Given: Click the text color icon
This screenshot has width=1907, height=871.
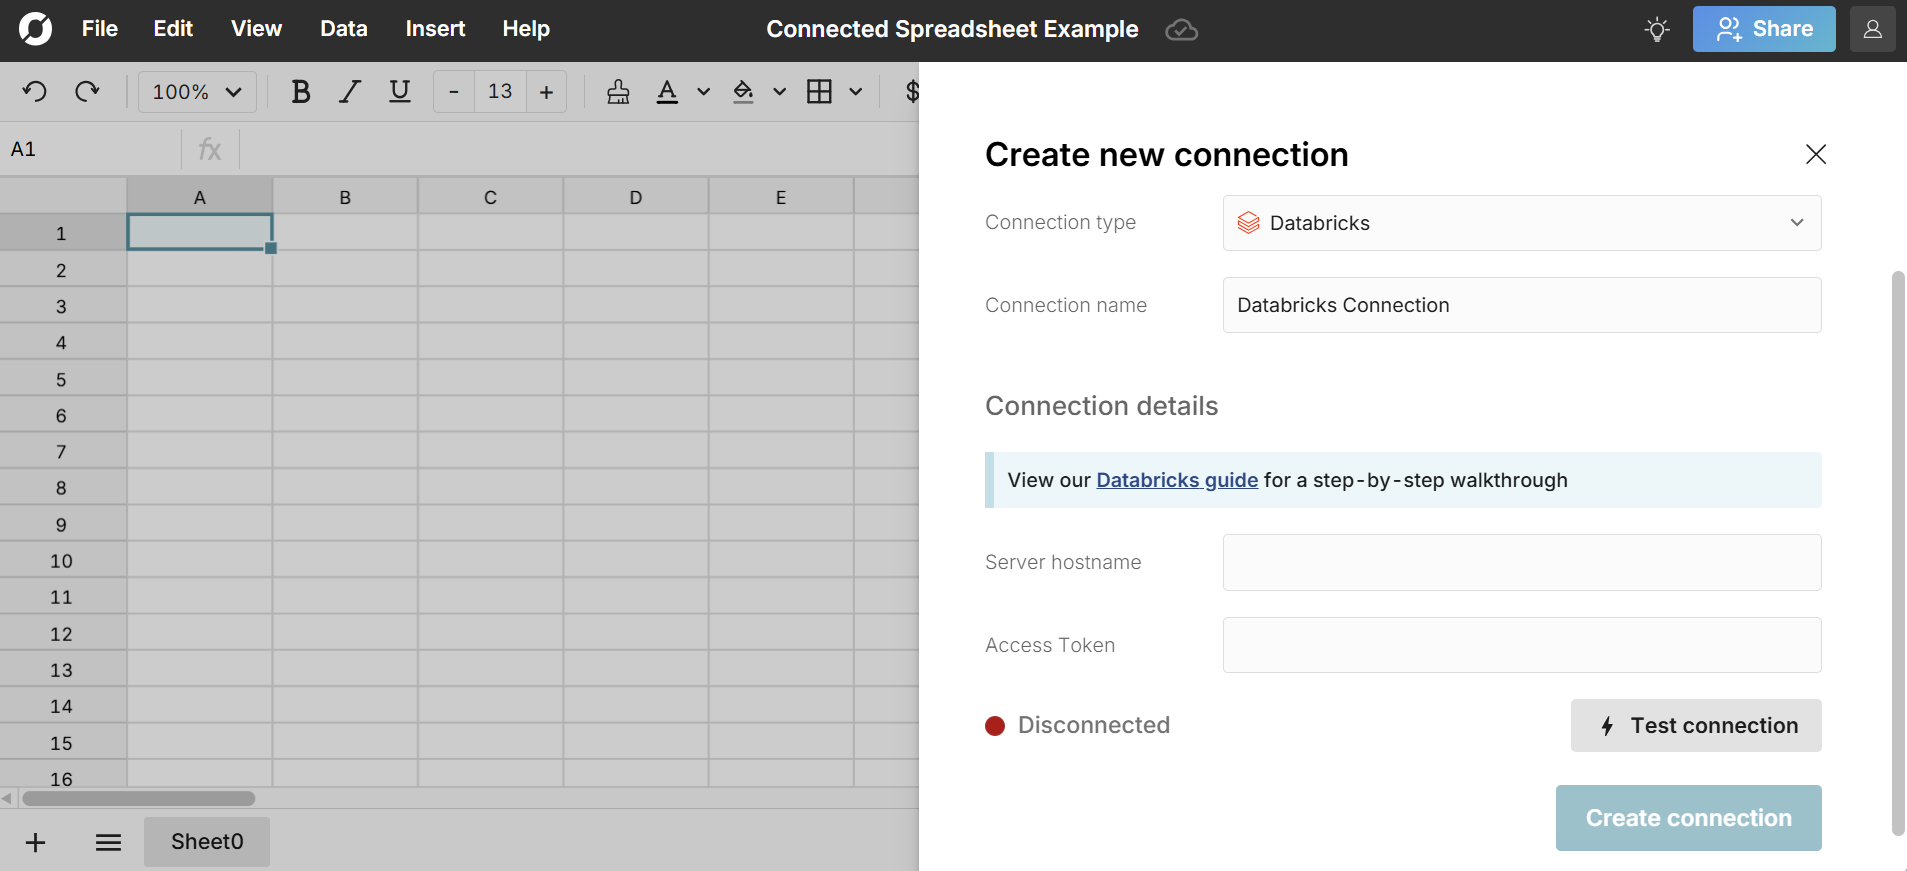Looking at the screenshot, I should pos(667,92).
